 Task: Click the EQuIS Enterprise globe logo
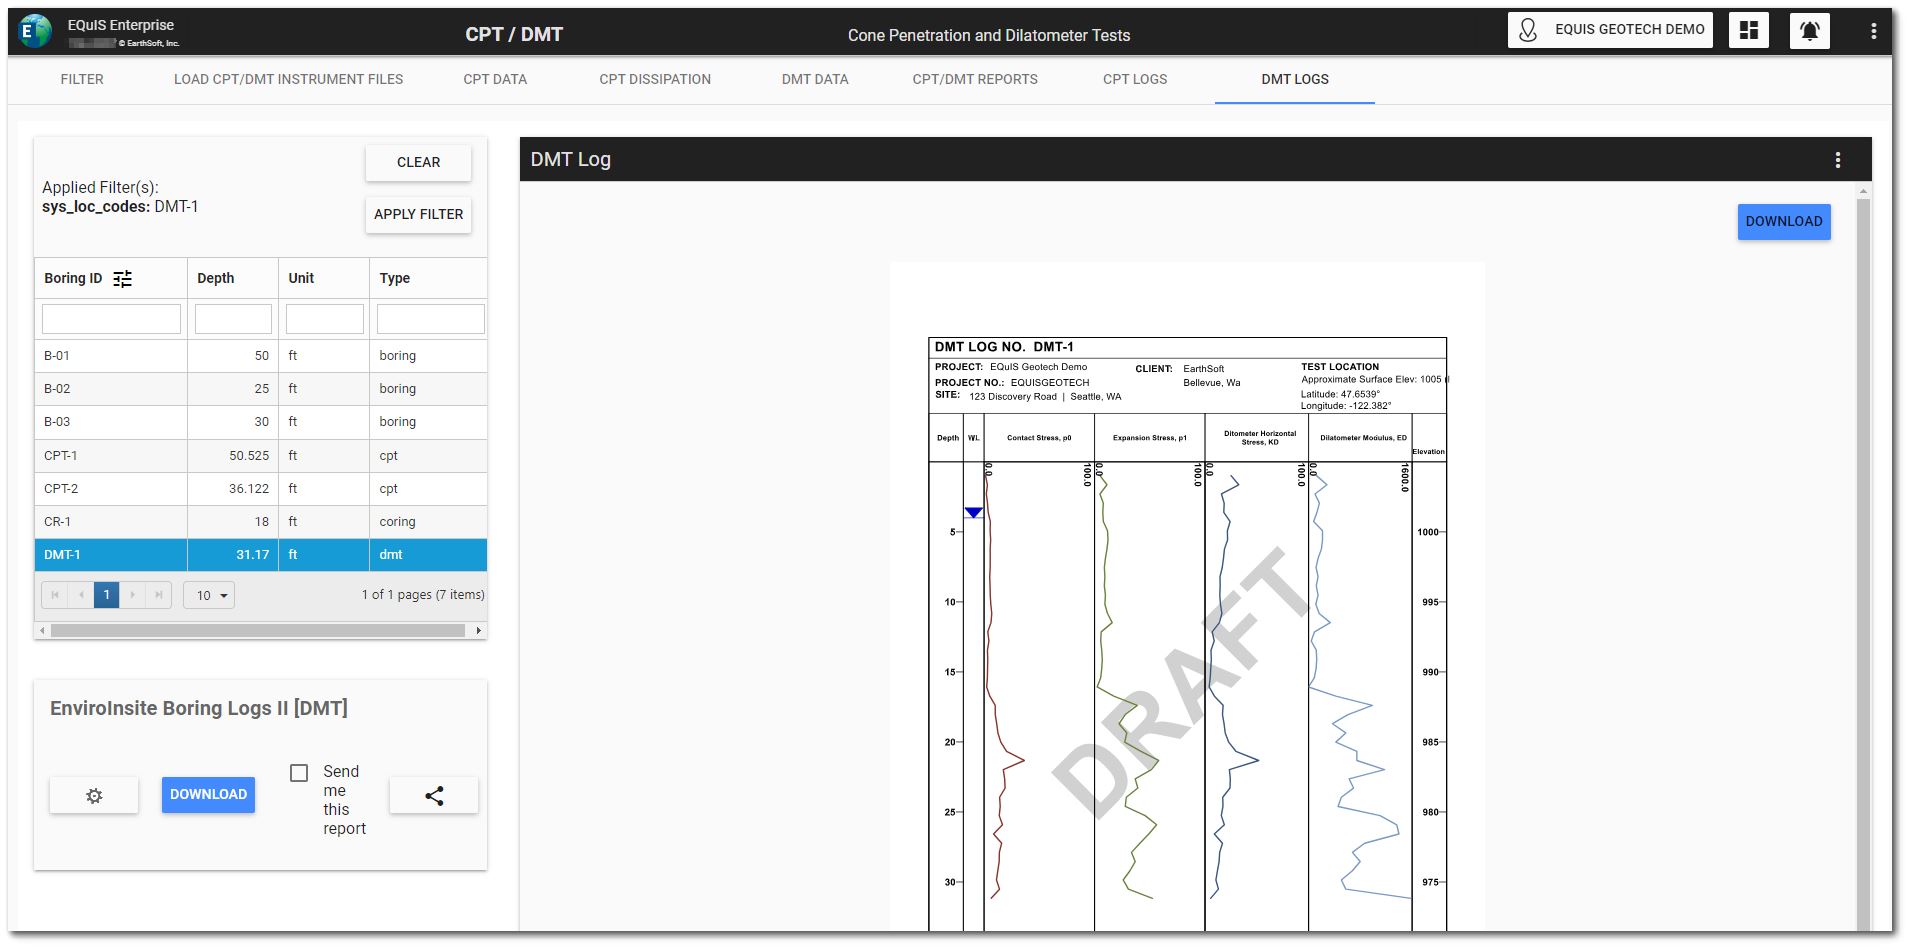tap(35, 32)
